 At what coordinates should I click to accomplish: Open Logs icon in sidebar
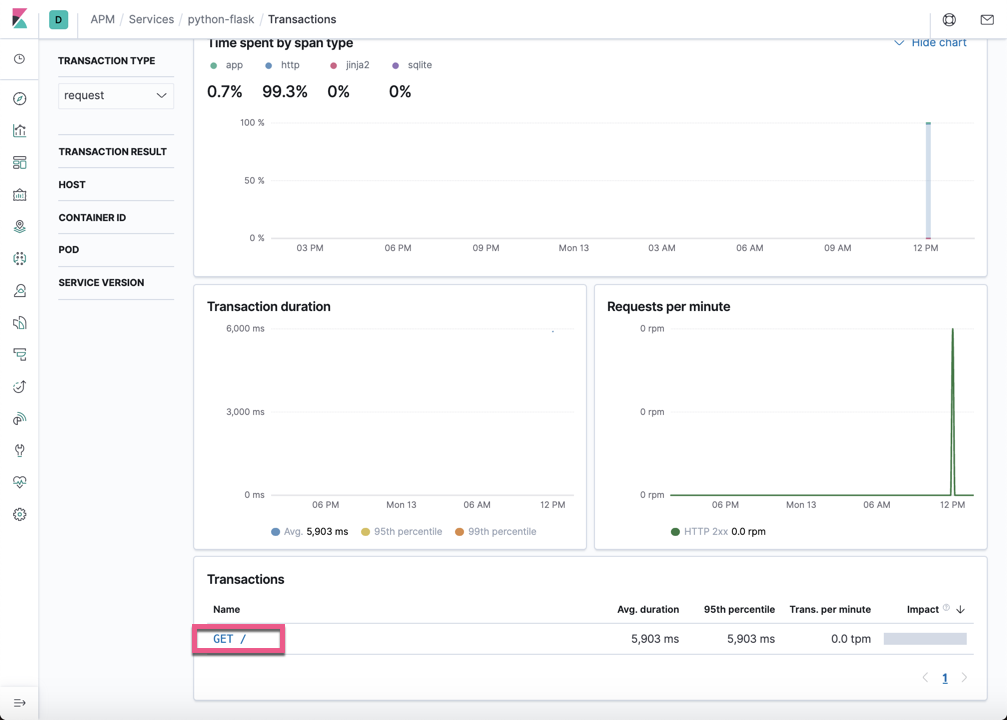click(20, 322)
